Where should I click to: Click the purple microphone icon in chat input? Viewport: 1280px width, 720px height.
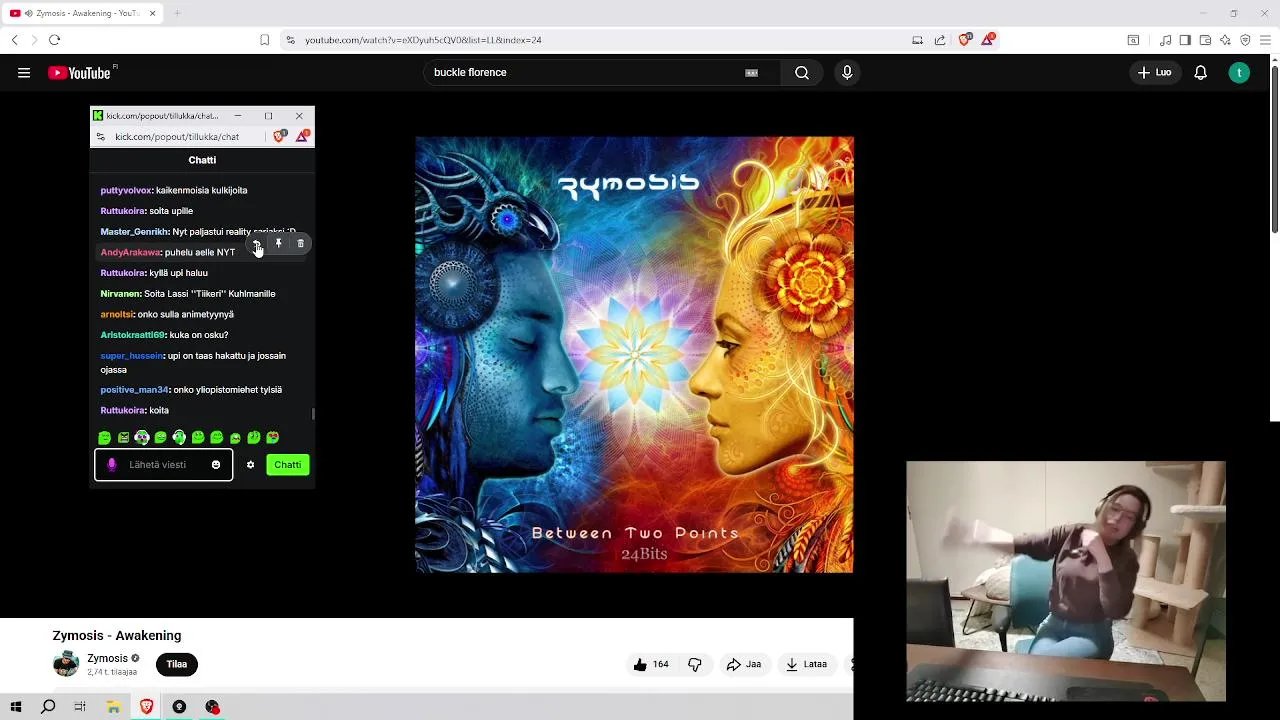[112, 465]
